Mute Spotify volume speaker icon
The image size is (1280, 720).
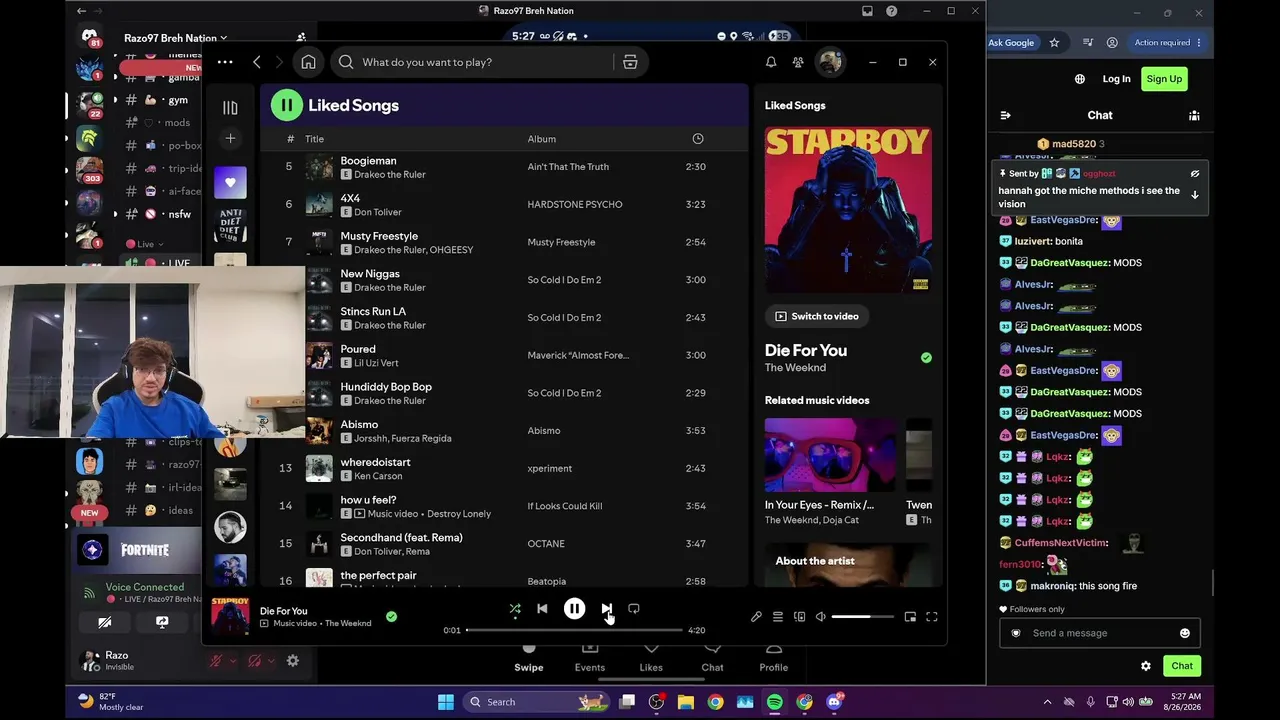(x=821, y=617)
